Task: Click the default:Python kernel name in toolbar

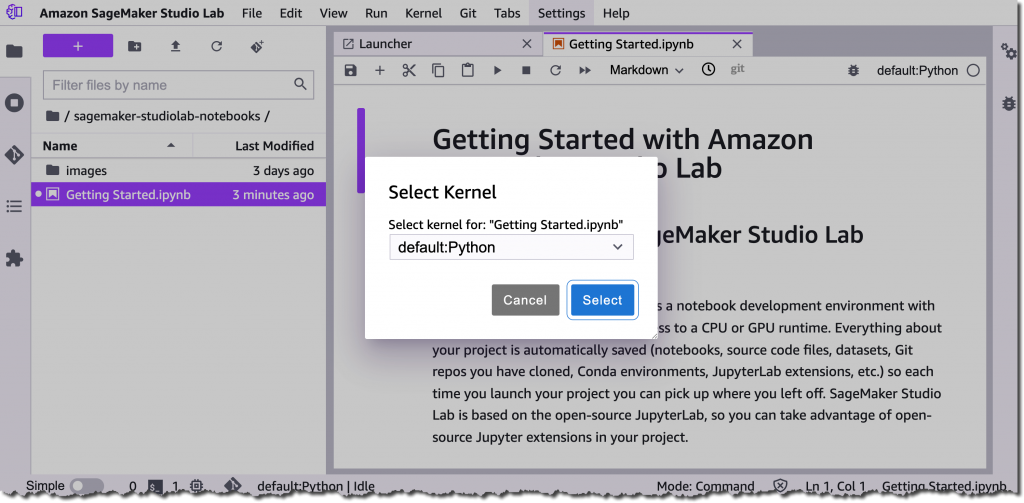Action: click(917, 71)
